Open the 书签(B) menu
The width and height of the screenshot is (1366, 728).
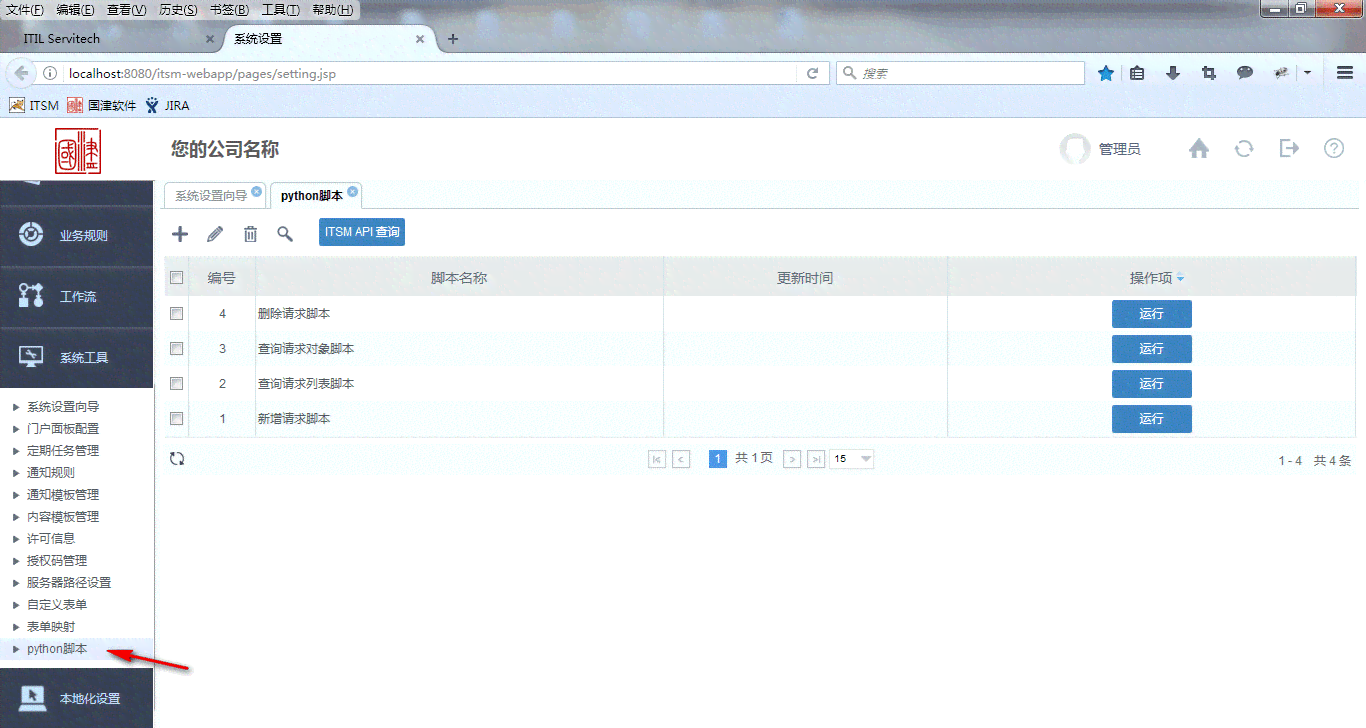click(229, 10)
